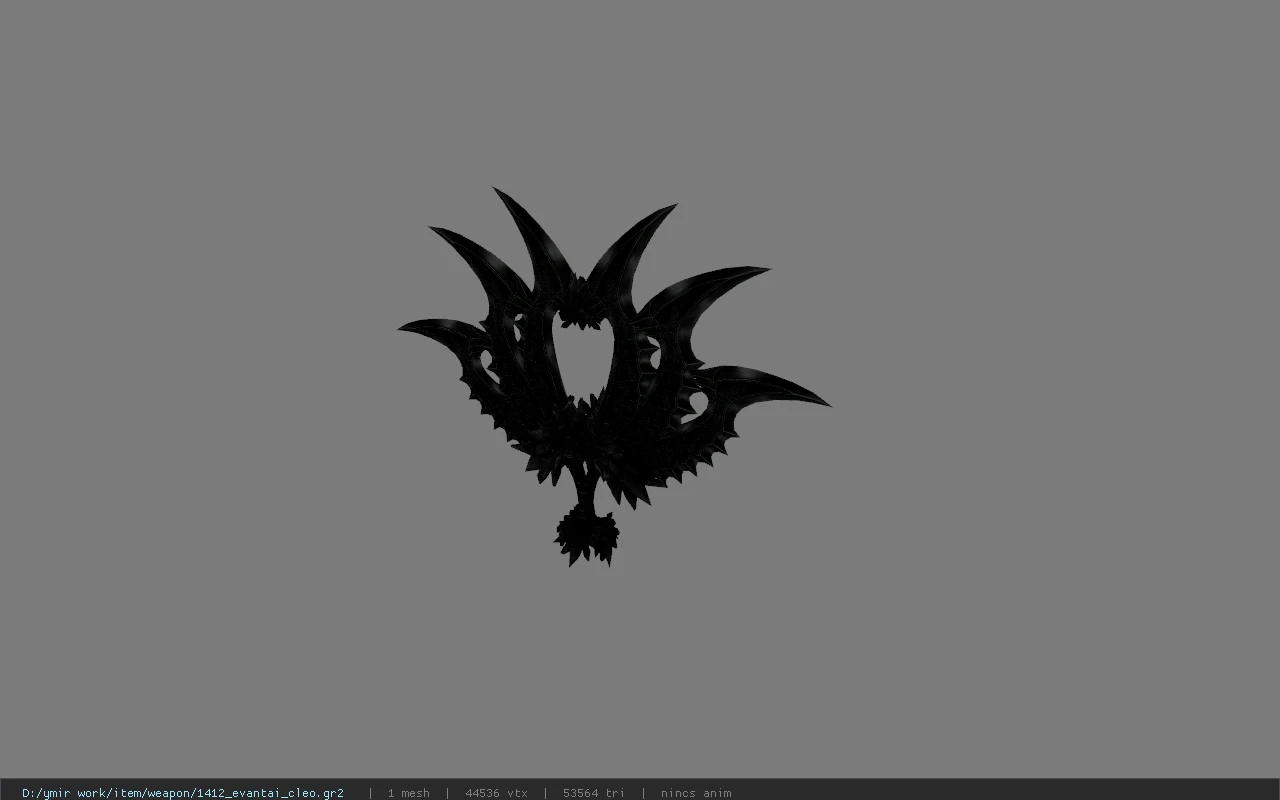Click the file path 1412_evantai_cleo.gr2 in status bar
This screenshot has width=1280, height=800.
pos(183,793)
